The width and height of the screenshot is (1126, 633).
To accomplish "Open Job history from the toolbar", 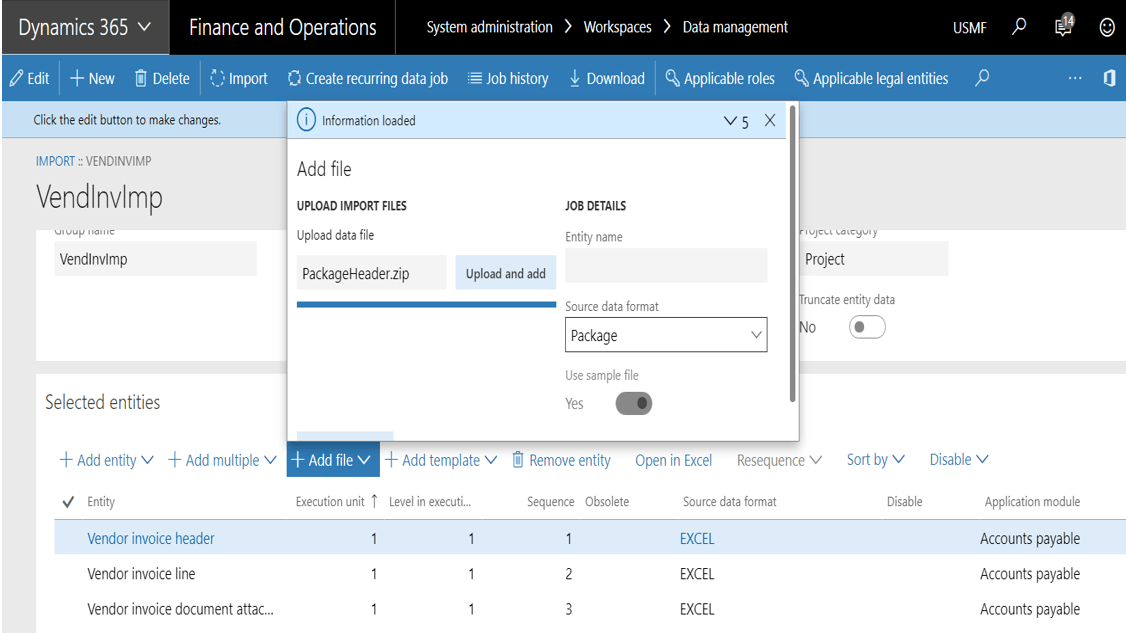I will (x=507, y=78).
